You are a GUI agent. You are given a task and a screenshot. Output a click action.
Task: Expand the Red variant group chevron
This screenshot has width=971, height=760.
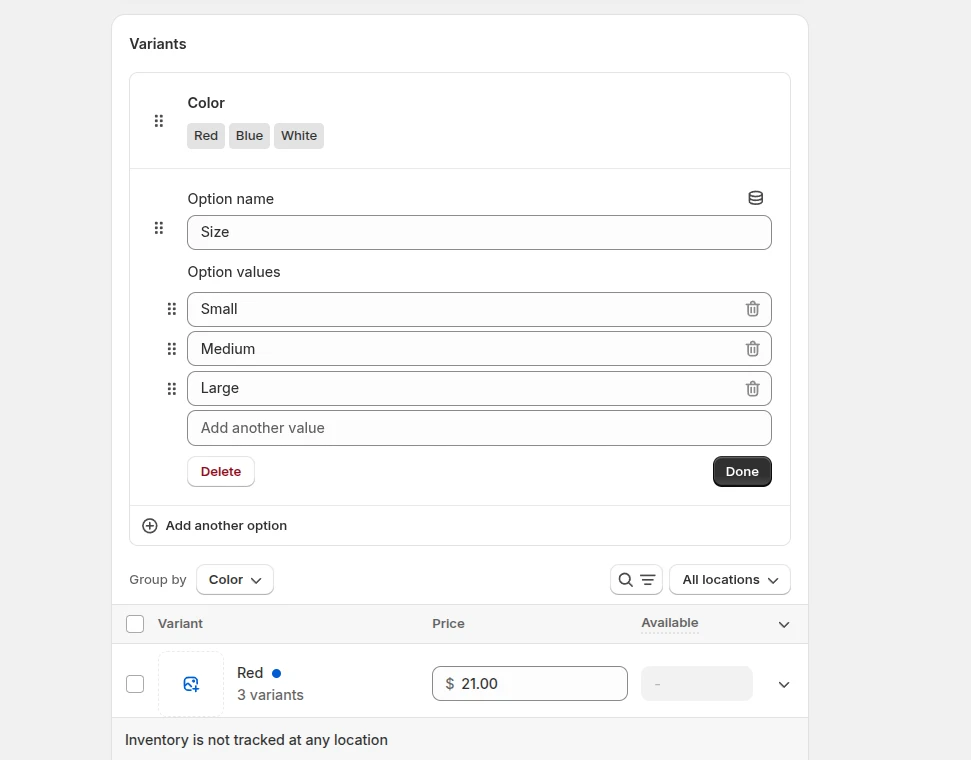783,684
